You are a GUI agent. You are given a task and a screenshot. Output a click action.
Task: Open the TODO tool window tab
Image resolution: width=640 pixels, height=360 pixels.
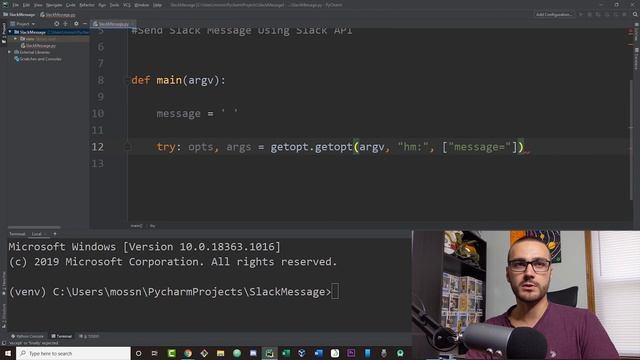click(89, 336)
